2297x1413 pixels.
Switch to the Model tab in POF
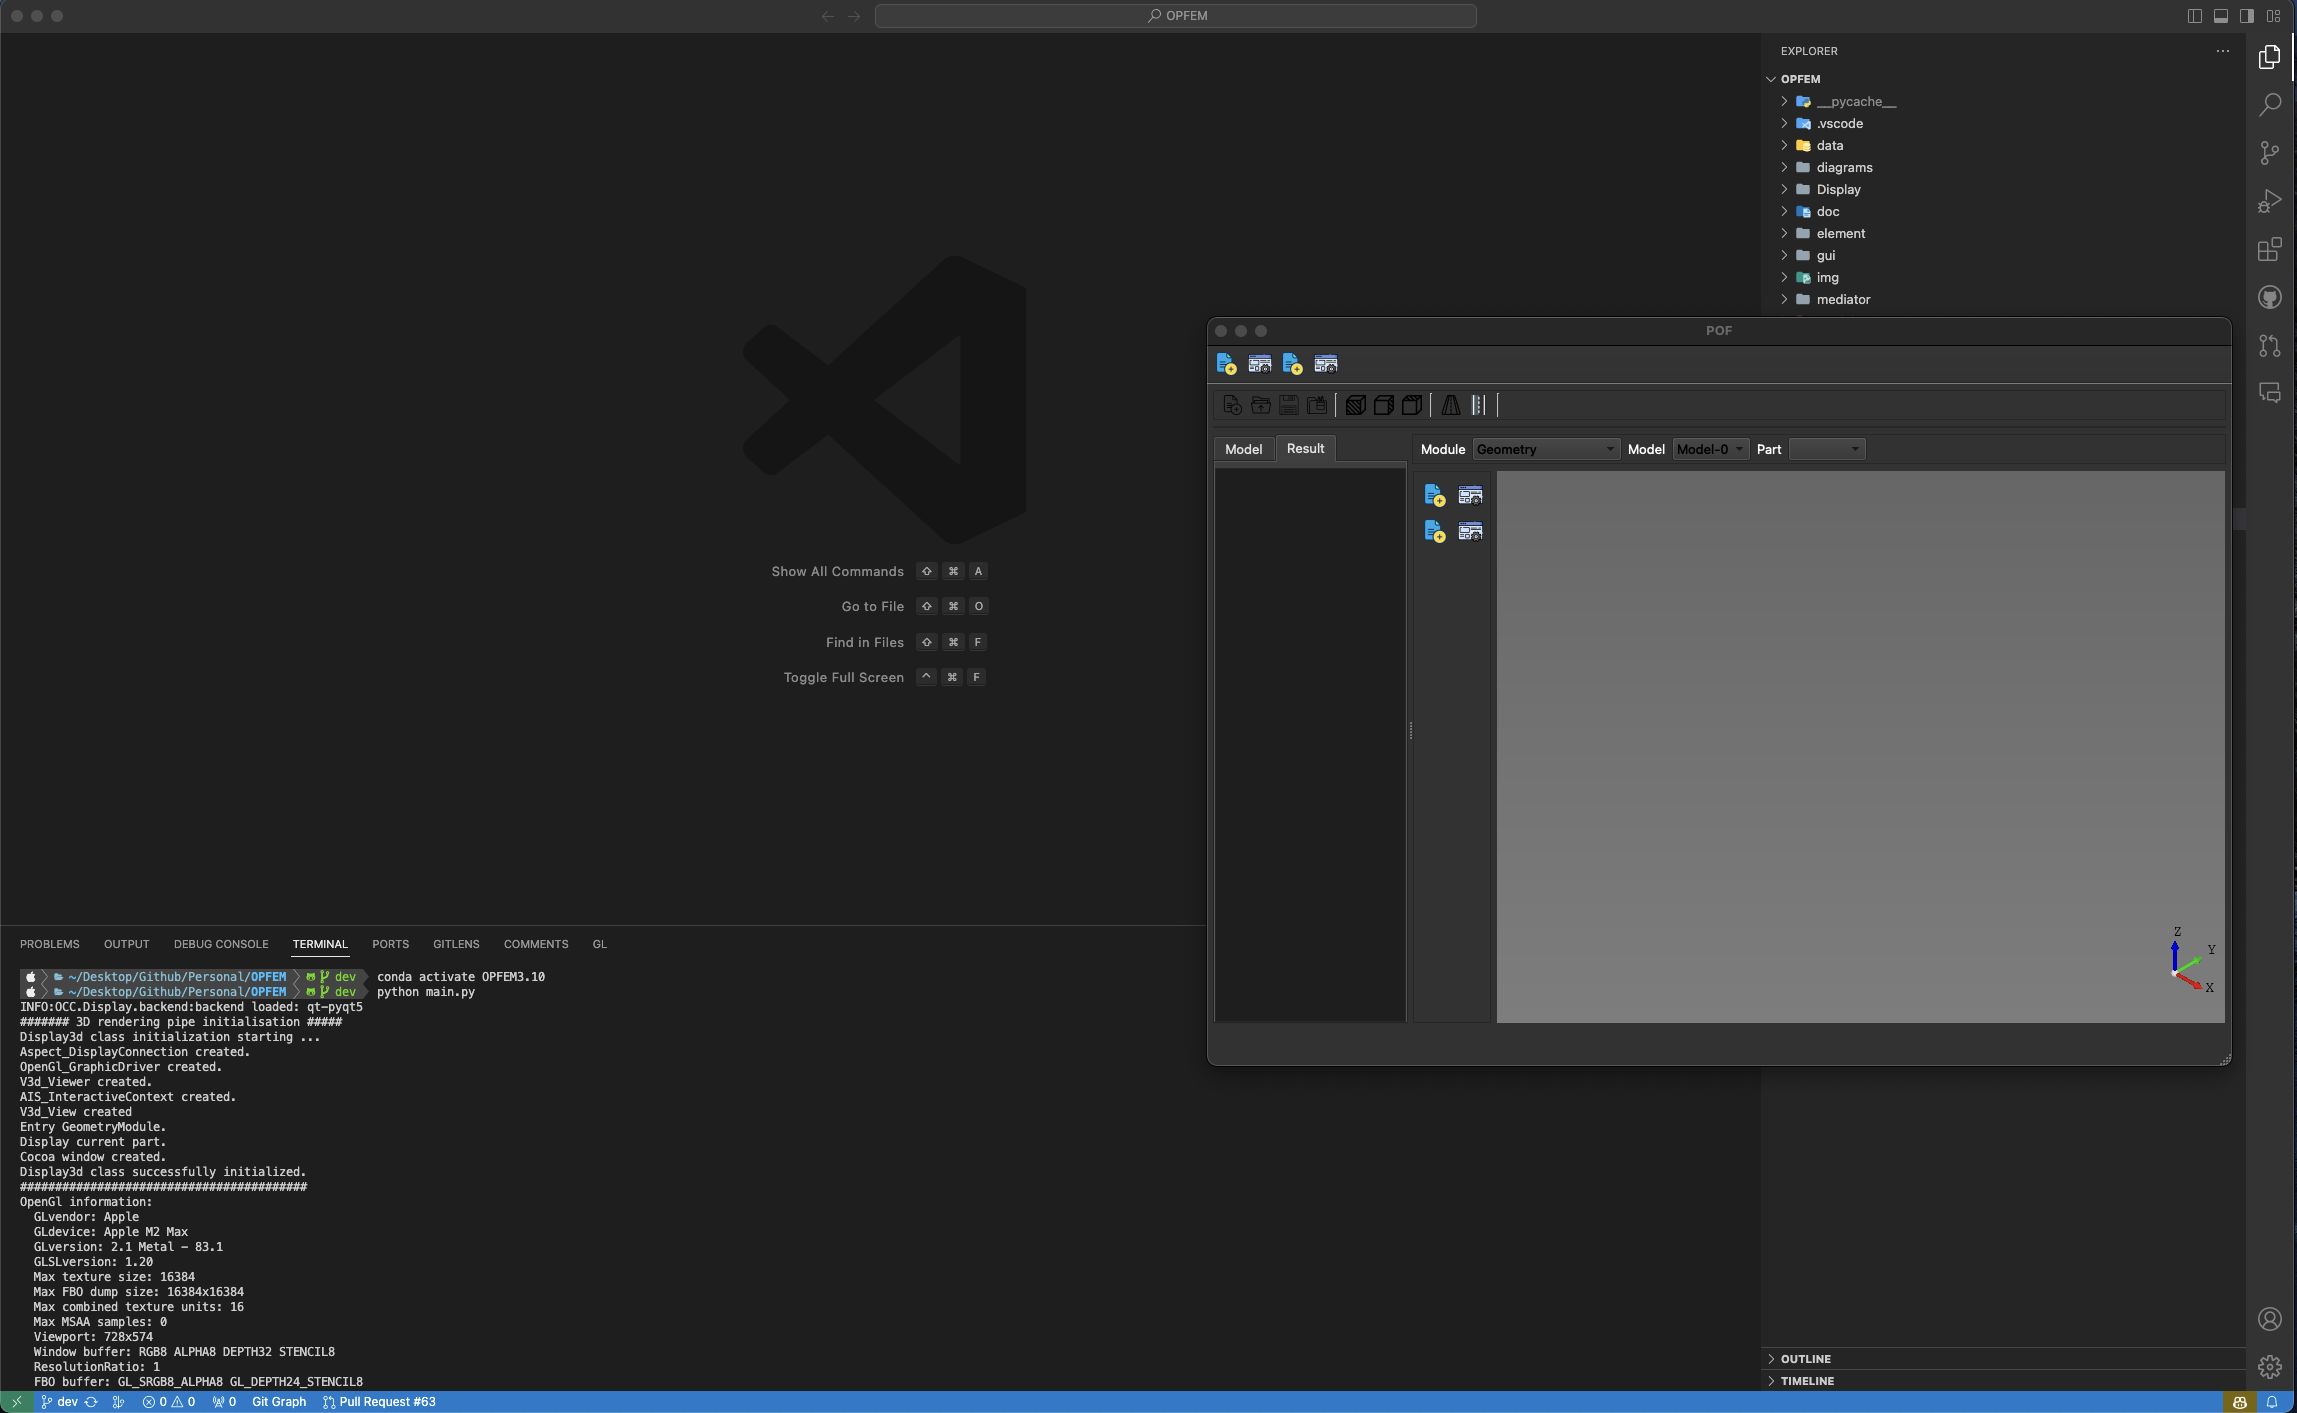tap(1243, 449)
